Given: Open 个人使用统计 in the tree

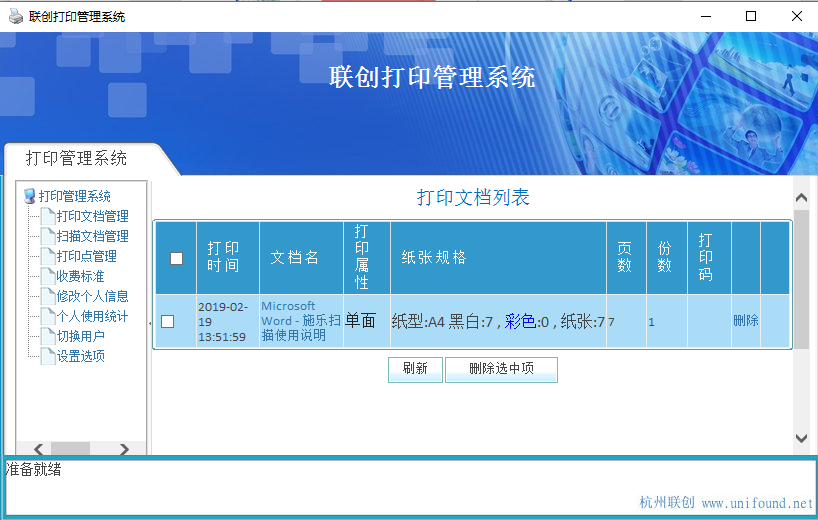Looking at the screenshot, I should pos(92,316).
